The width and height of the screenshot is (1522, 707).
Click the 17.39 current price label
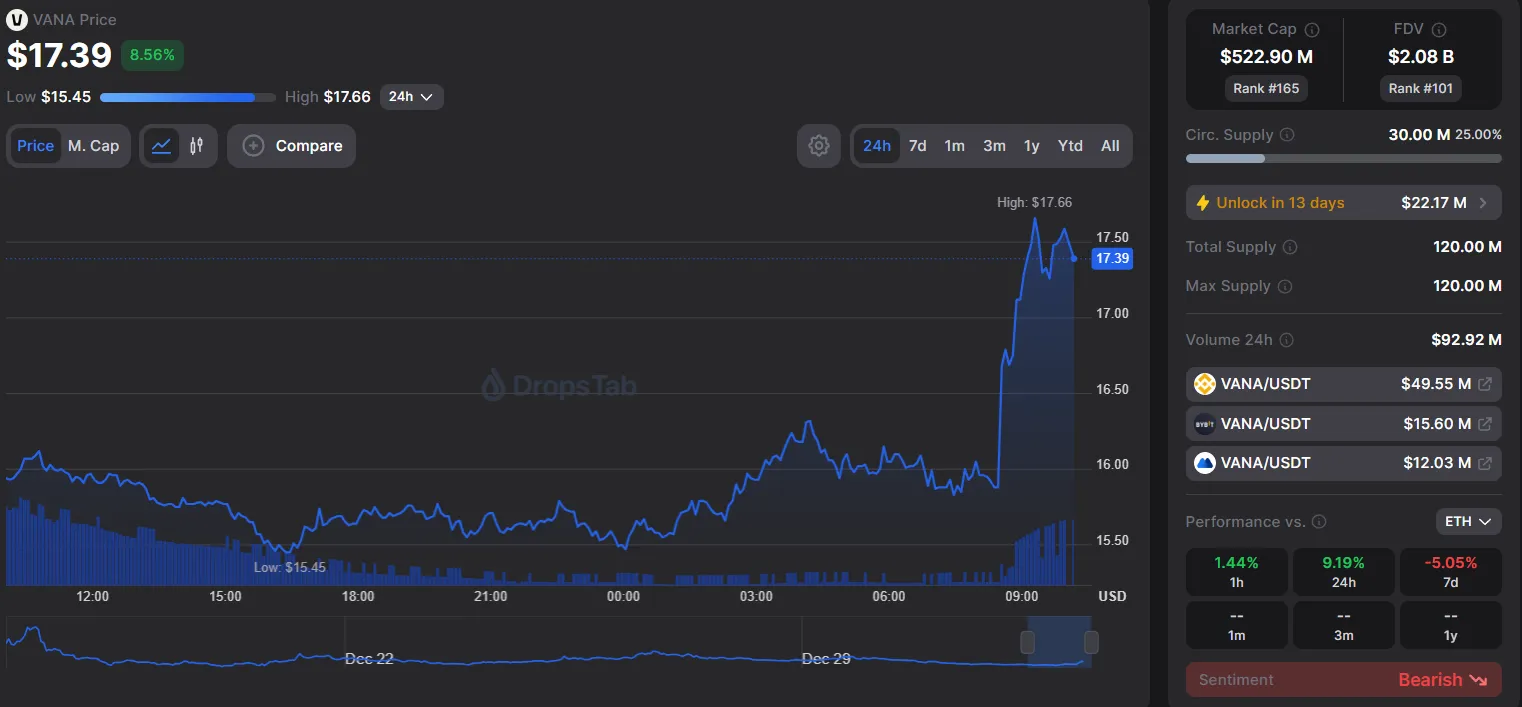pyautogui.click(x=1112, y=259)
